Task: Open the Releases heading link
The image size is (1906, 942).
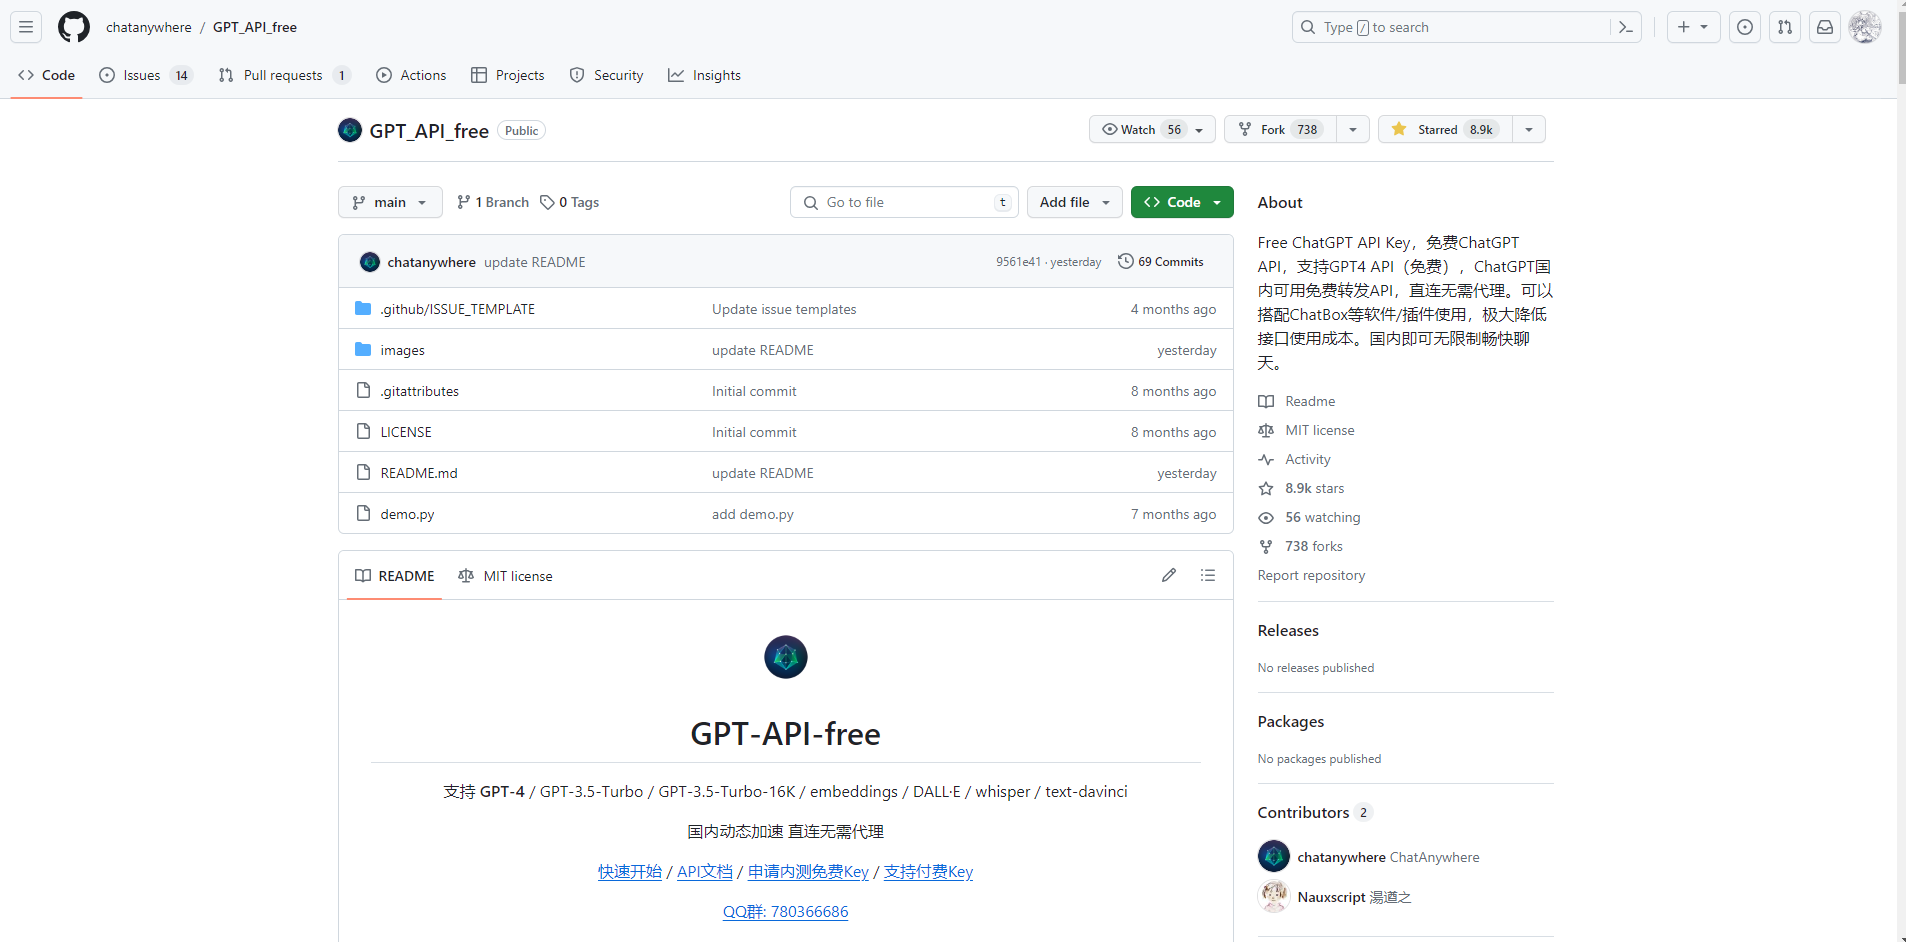Action: point(1288,630)
